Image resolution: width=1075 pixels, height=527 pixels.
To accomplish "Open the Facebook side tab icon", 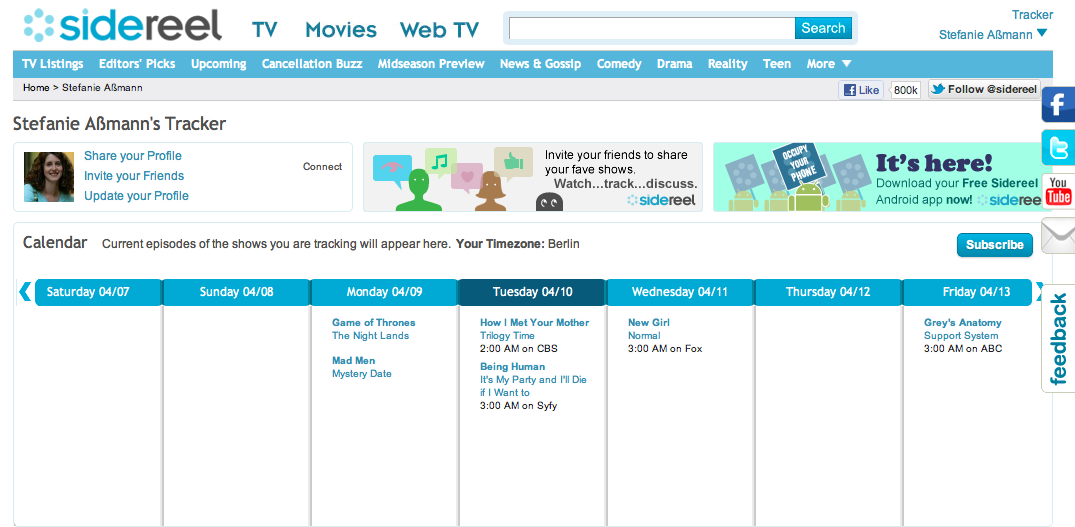I will point(1059,105).
